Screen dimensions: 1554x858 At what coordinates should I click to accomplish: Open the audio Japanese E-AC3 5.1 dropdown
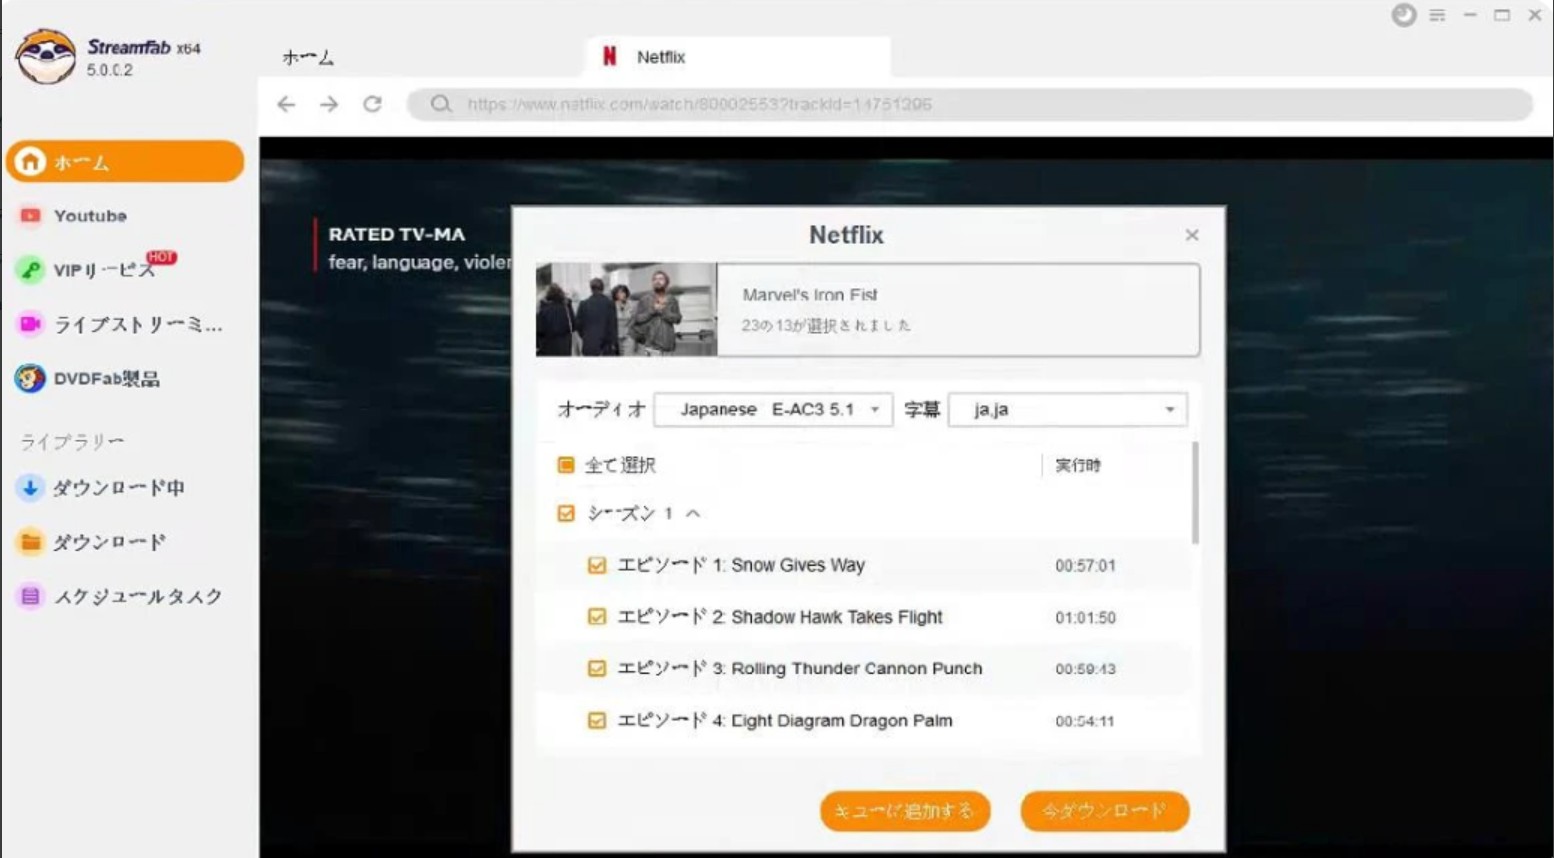[x=773, y=409]
